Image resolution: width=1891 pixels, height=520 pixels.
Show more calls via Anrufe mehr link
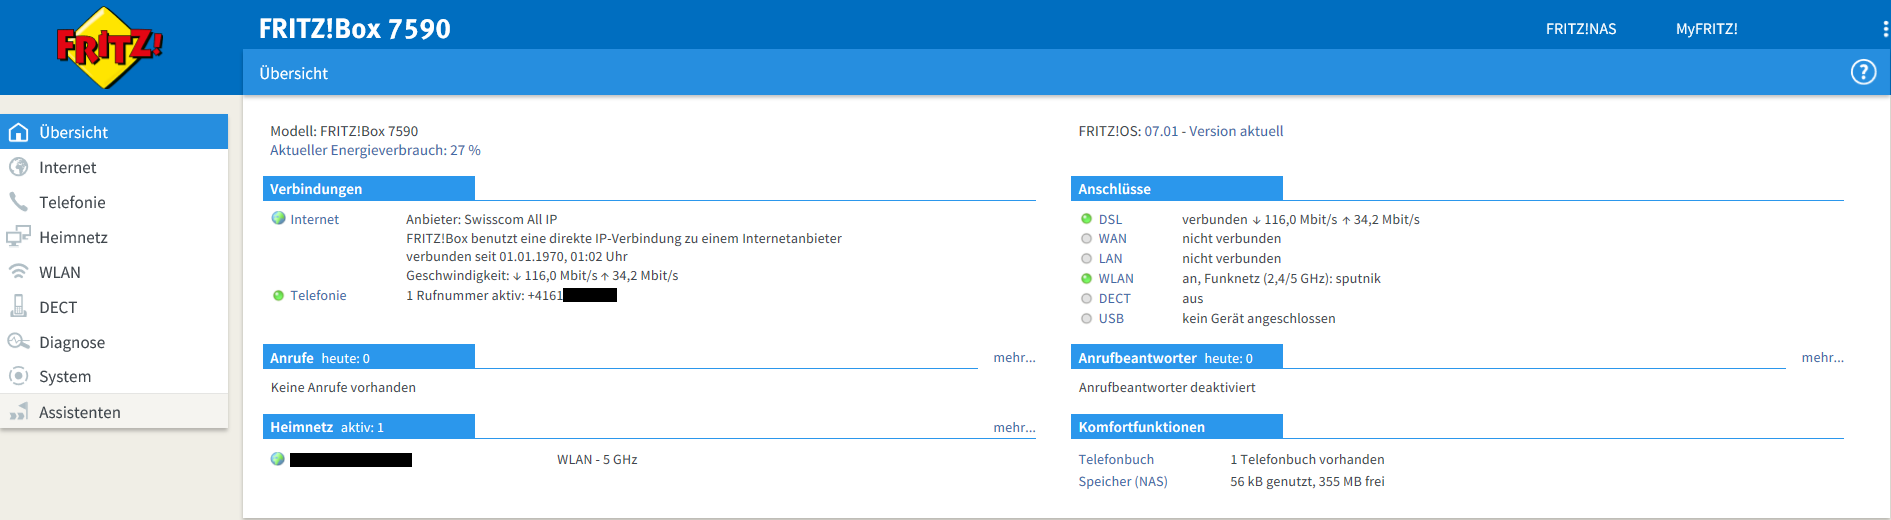[1014, 357]
